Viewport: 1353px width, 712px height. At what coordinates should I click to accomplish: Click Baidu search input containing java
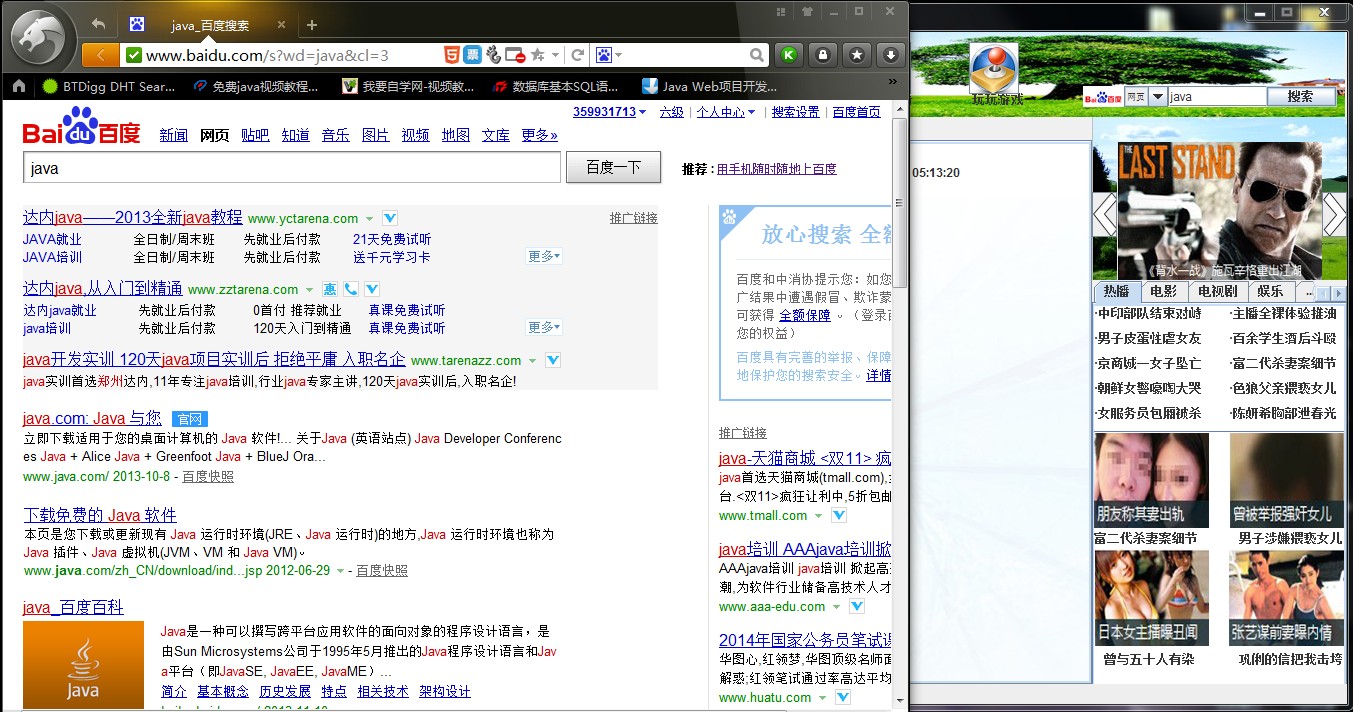click(x=292, y=168)
